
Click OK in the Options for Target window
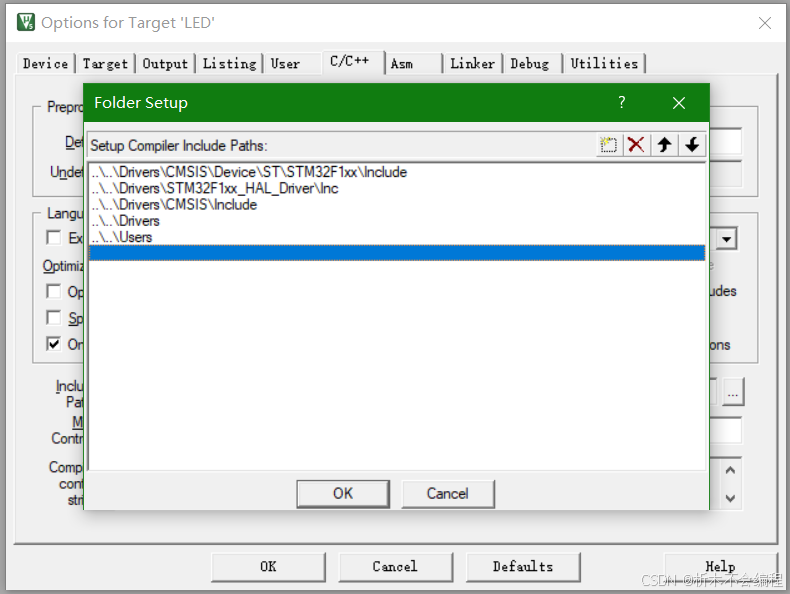(268, 567)
